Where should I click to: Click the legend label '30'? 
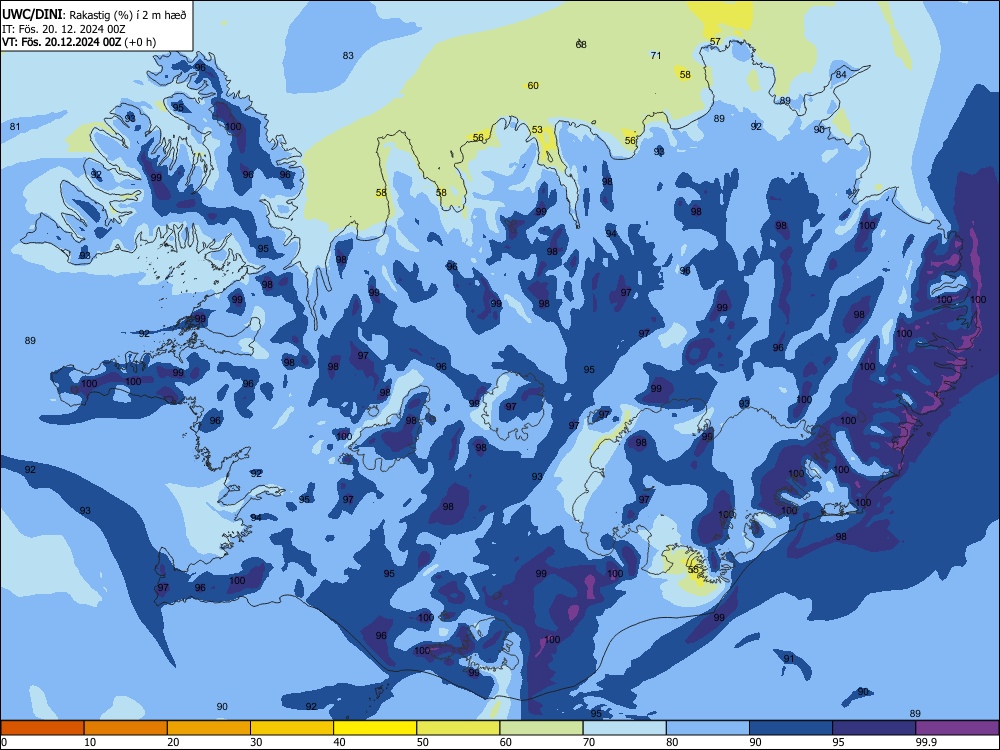(256, 742)
